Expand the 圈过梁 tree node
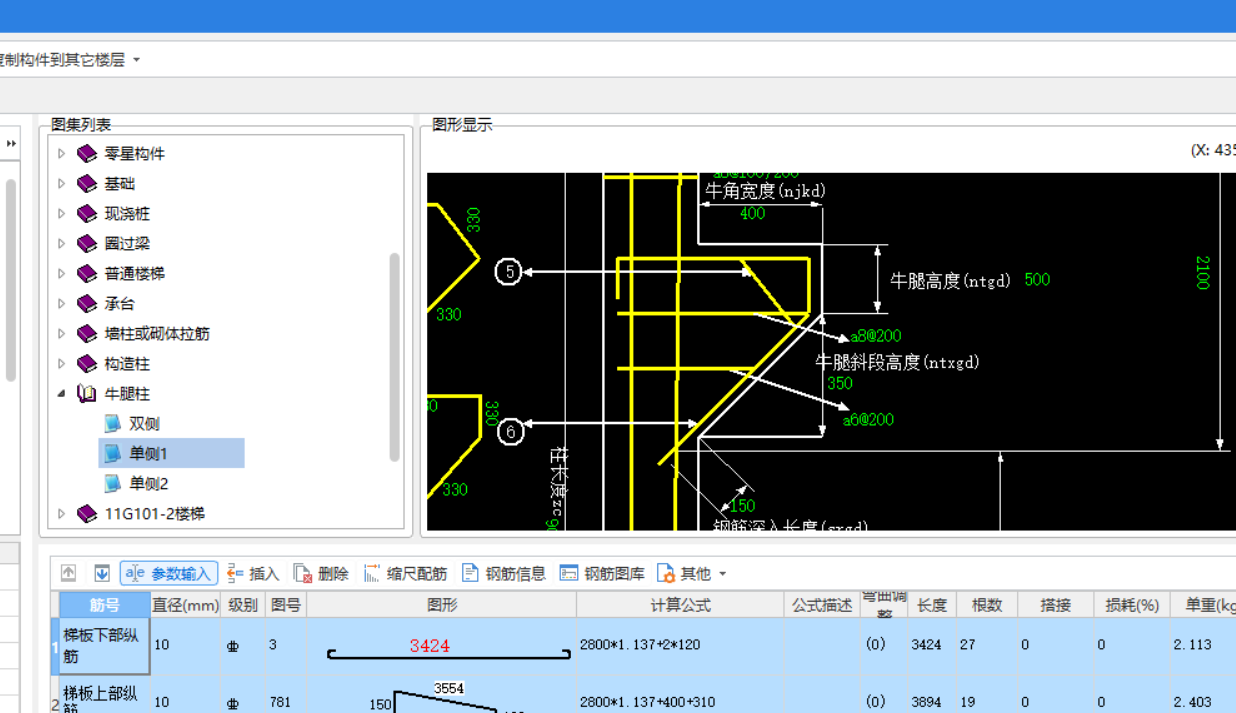Image resolution: width=1236 pixels, height=713 pixels. tap(61, 244)
